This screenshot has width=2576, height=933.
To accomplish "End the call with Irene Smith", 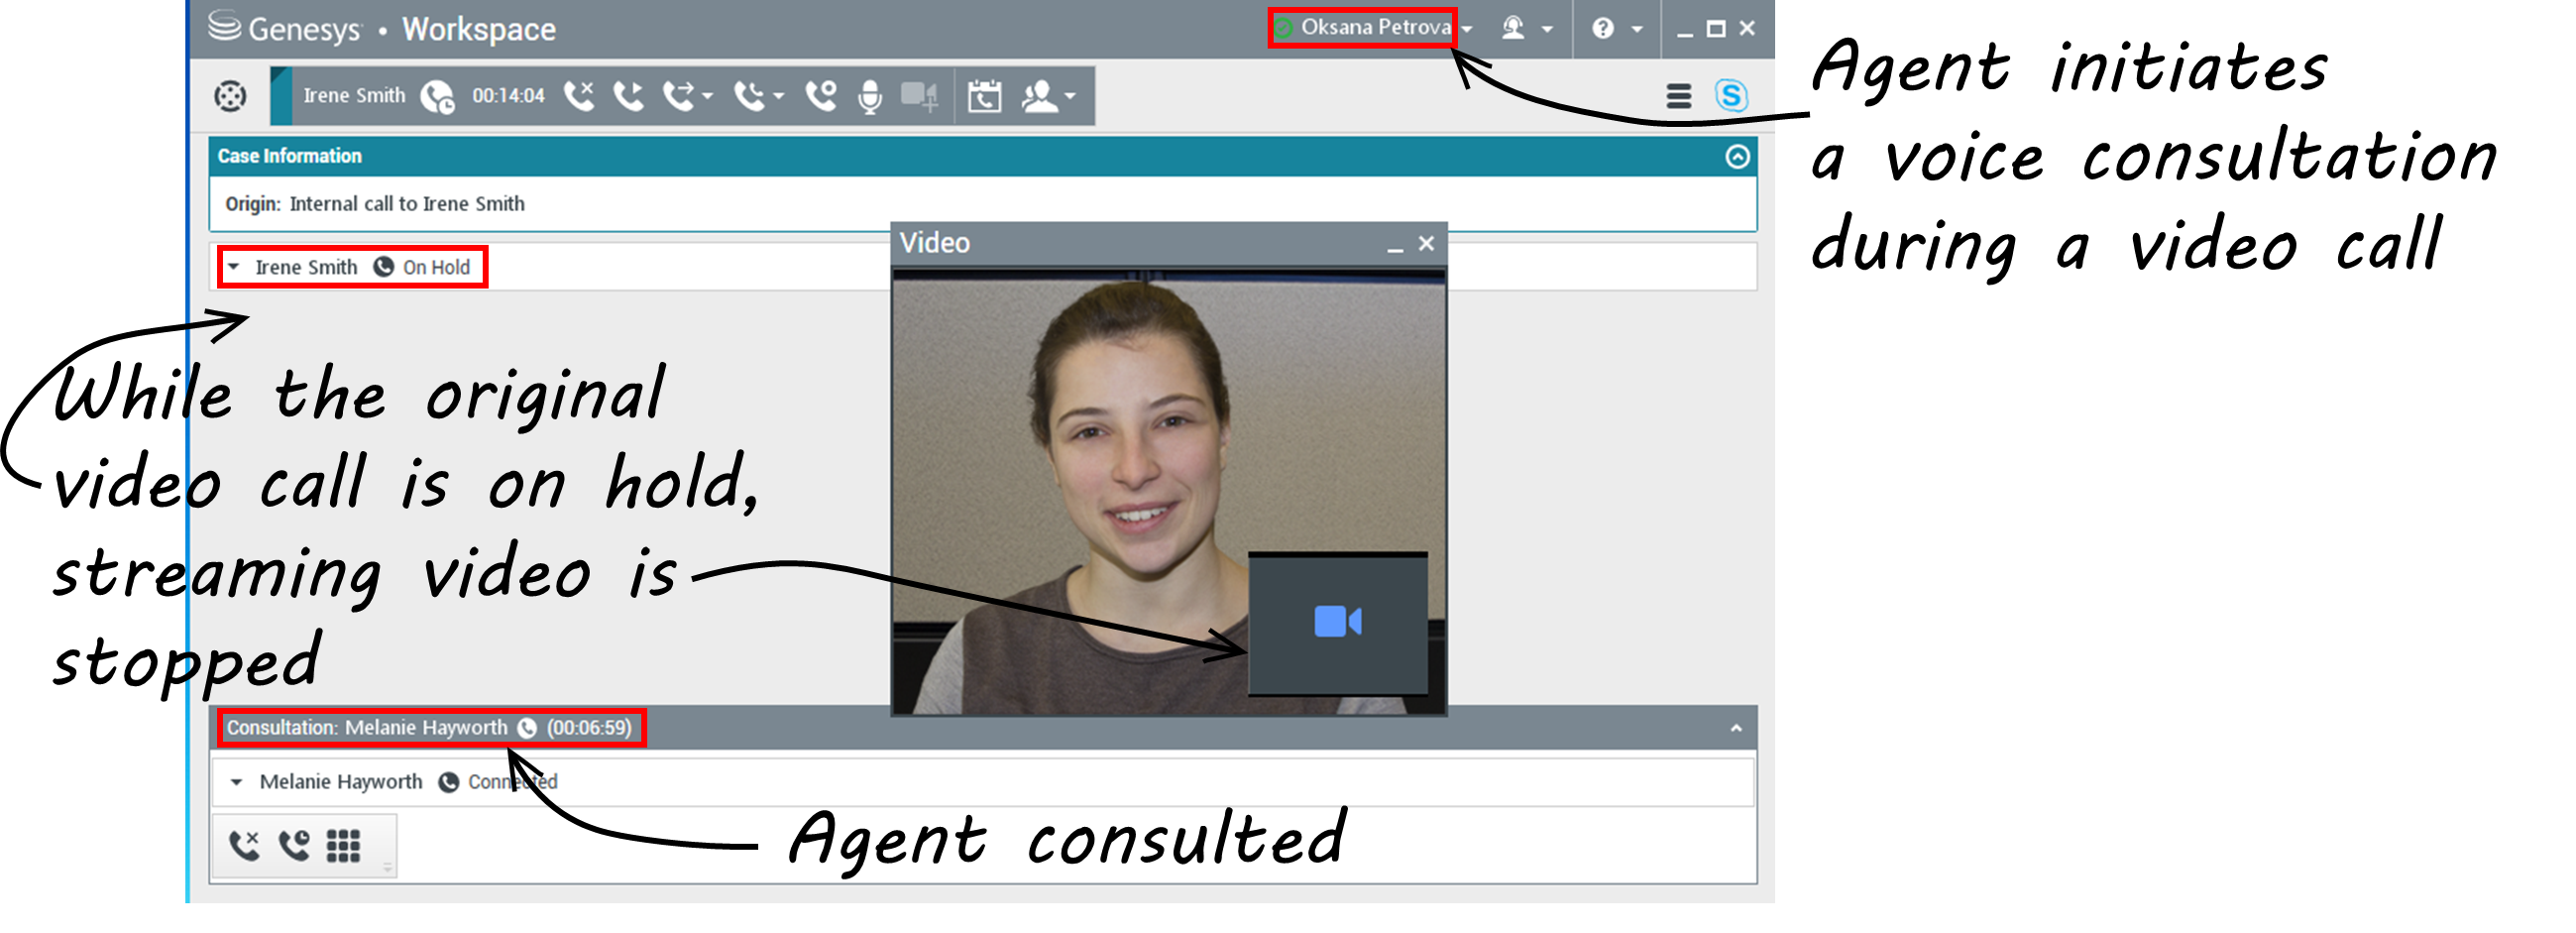I will pos(579,96).
